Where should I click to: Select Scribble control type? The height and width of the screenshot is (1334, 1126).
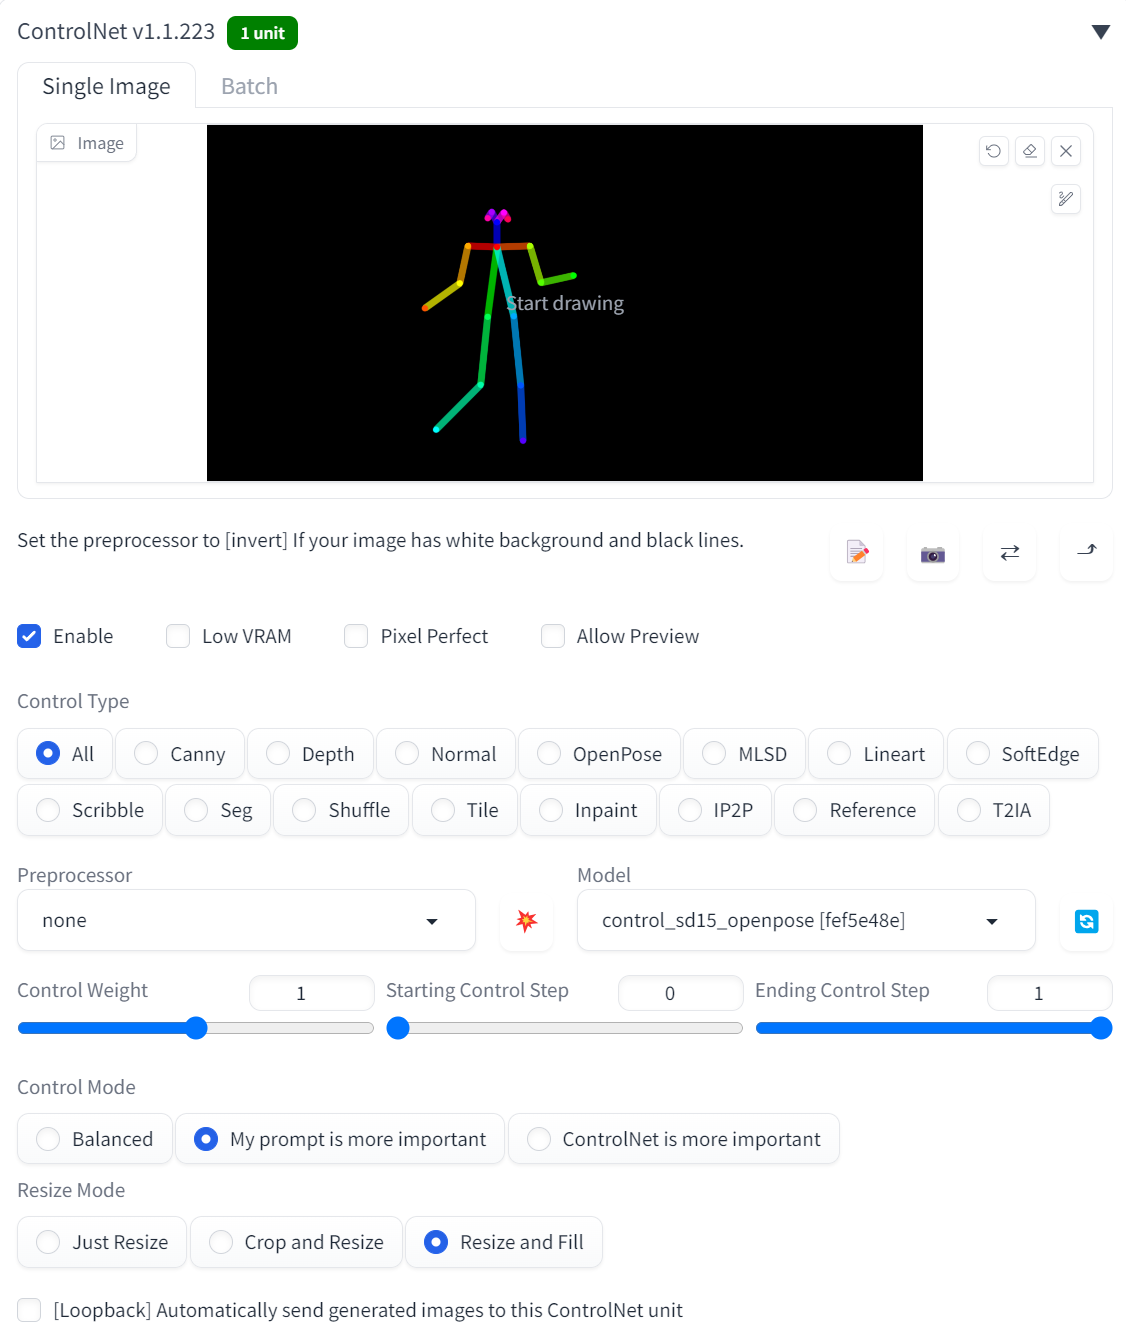[90, 810]
